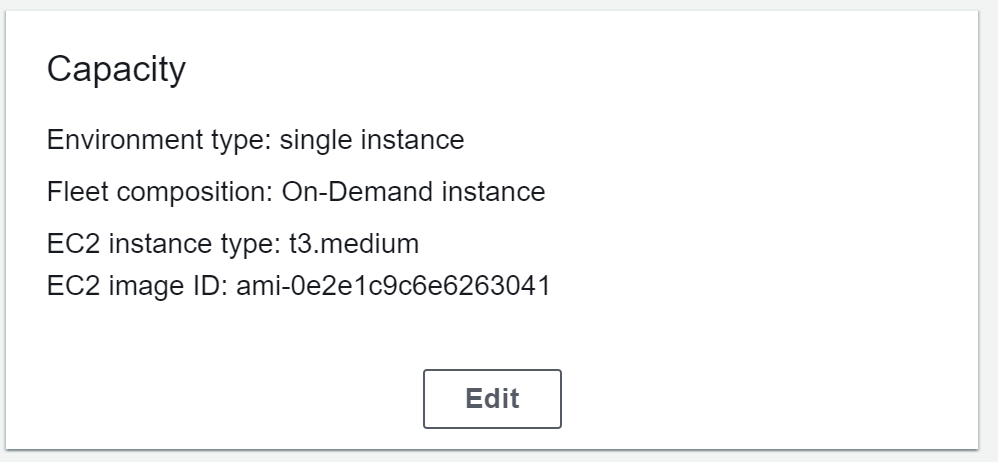998x462 pixels.
Task: Click the "EC2 image ID" label
Action: (136, 288)
